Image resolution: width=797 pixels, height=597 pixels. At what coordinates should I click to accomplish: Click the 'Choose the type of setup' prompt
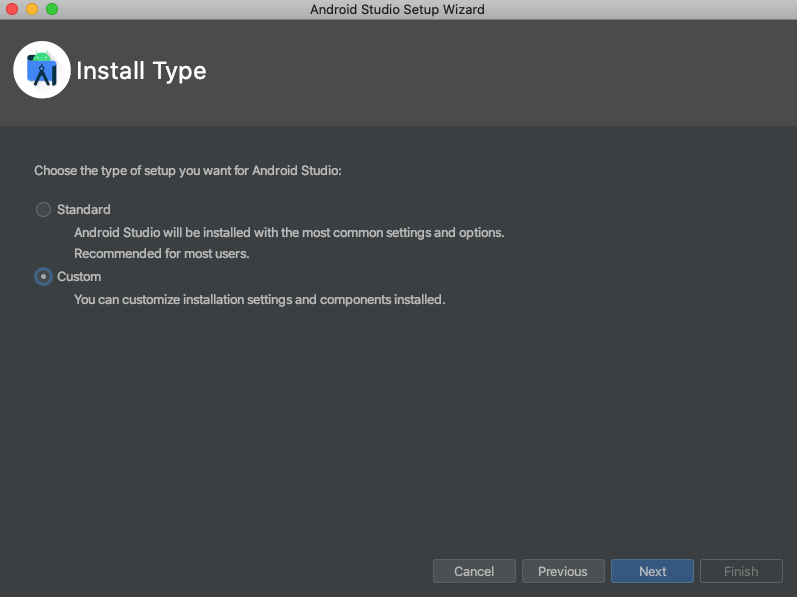pos(188,170)
